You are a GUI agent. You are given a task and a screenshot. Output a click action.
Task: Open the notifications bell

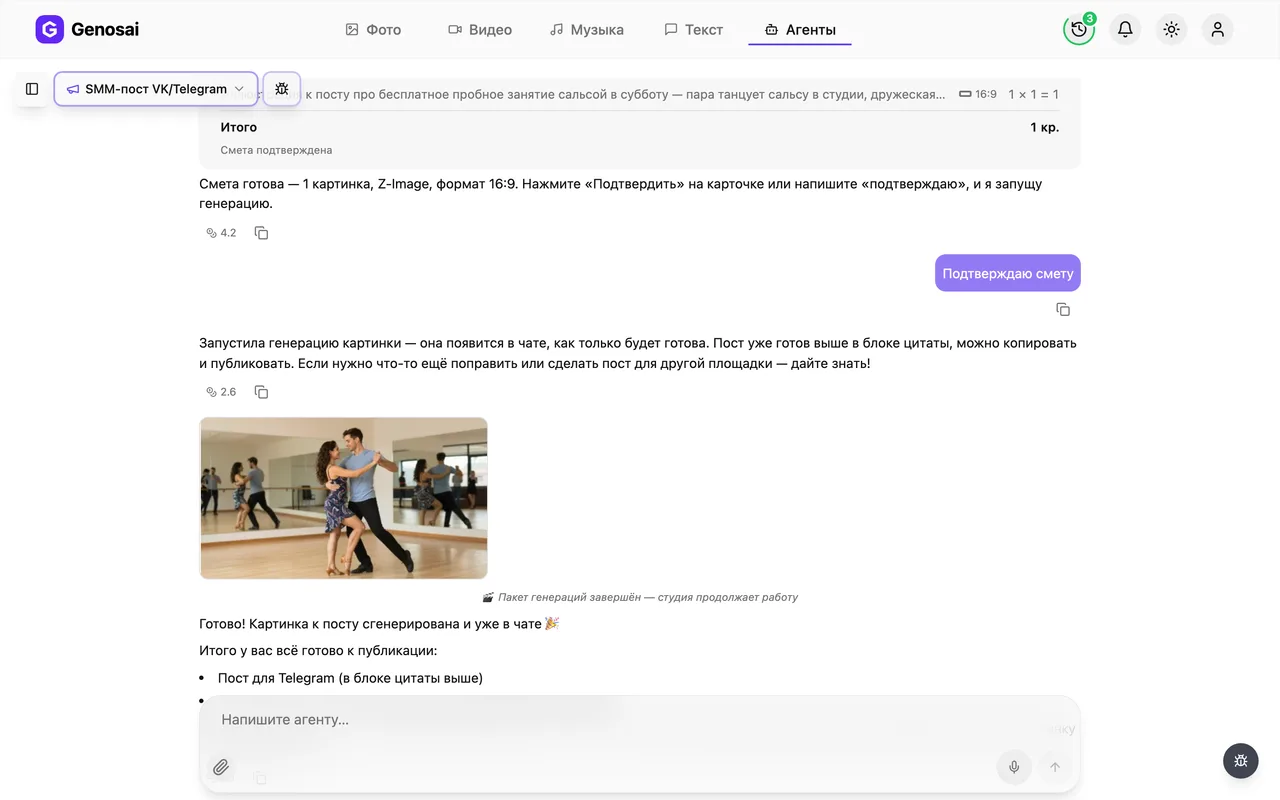(x=1125, y=30)
